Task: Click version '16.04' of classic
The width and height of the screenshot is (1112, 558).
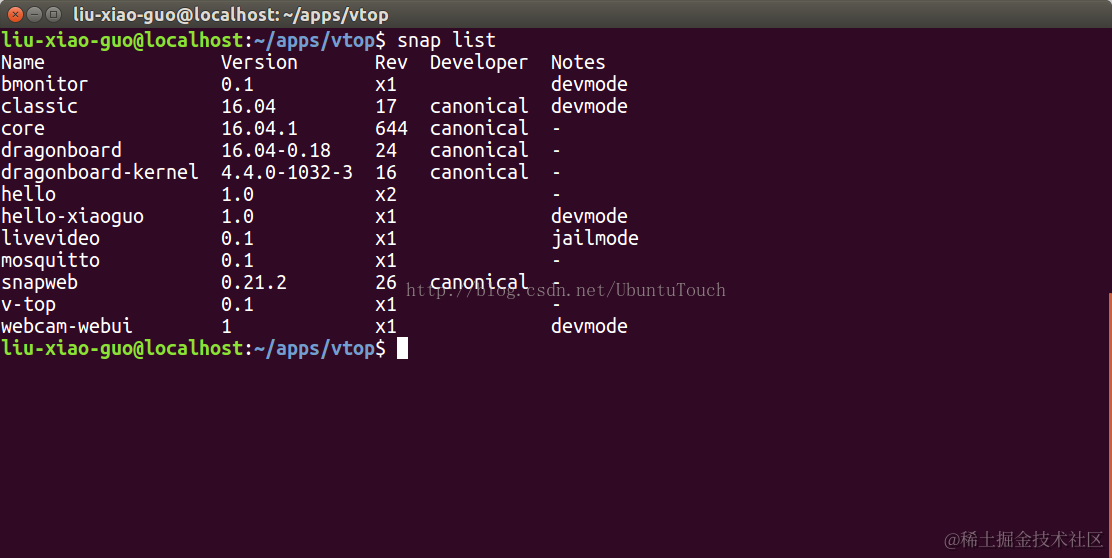Action: pos(248,106)
